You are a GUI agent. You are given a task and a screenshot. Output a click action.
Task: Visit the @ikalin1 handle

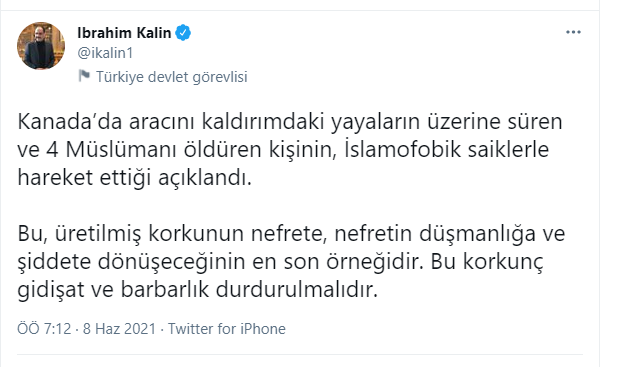coord(105,53)
